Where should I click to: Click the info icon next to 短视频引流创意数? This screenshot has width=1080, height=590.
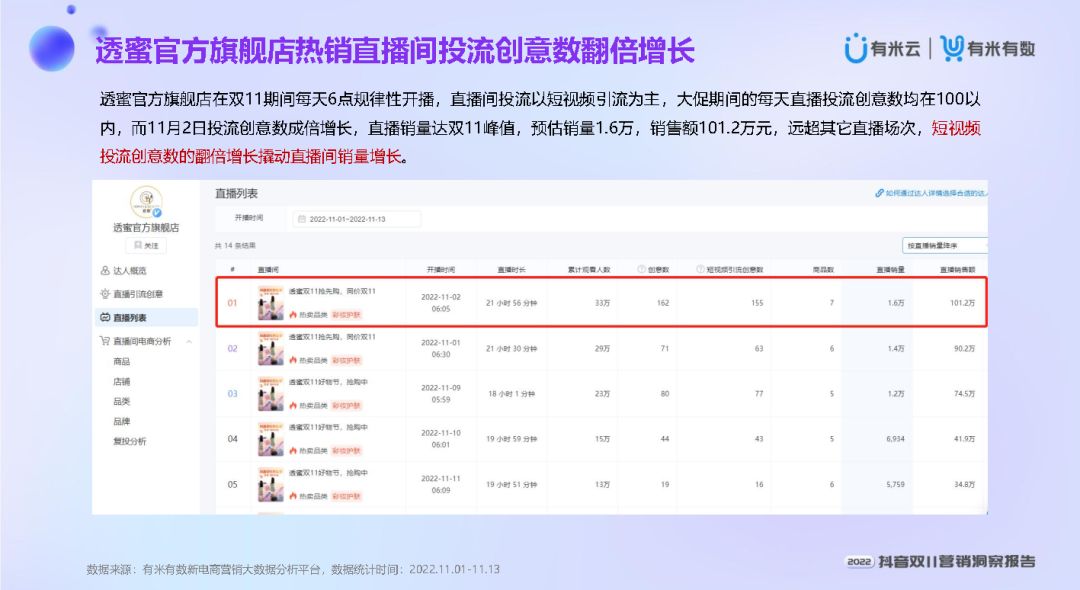pyautogui.click(x=700, y=270)
